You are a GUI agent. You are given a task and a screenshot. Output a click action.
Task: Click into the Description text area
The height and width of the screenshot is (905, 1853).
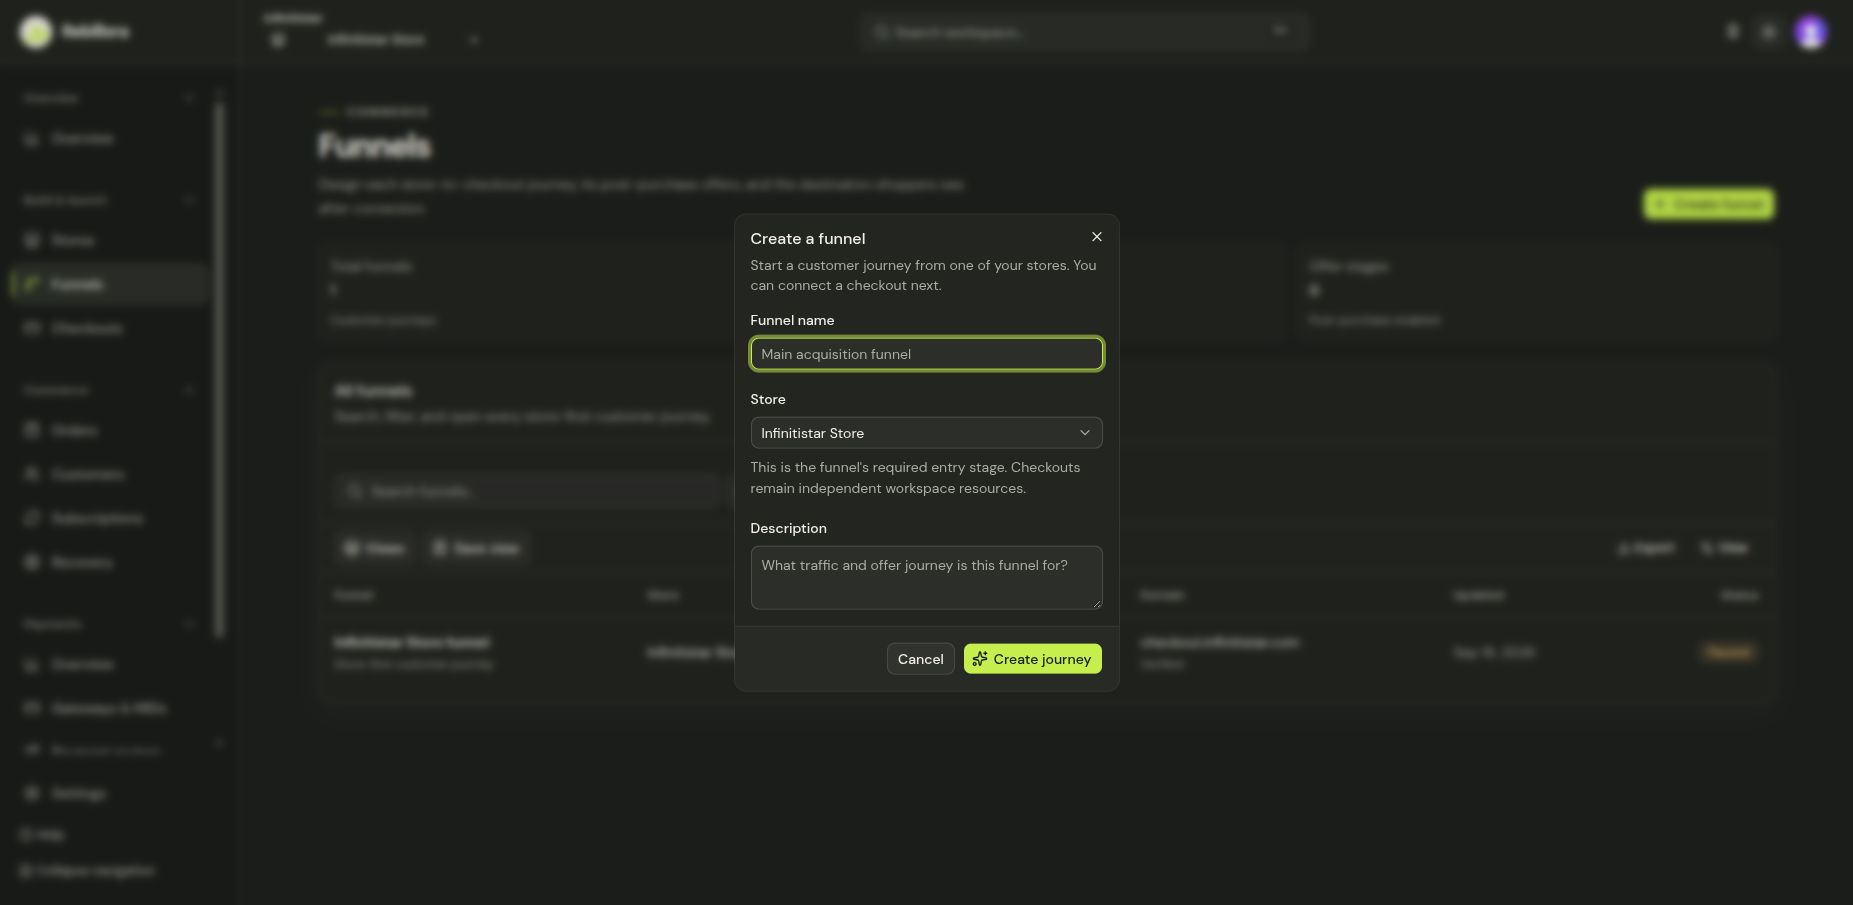pyautogui.click(x=926, y=577)
